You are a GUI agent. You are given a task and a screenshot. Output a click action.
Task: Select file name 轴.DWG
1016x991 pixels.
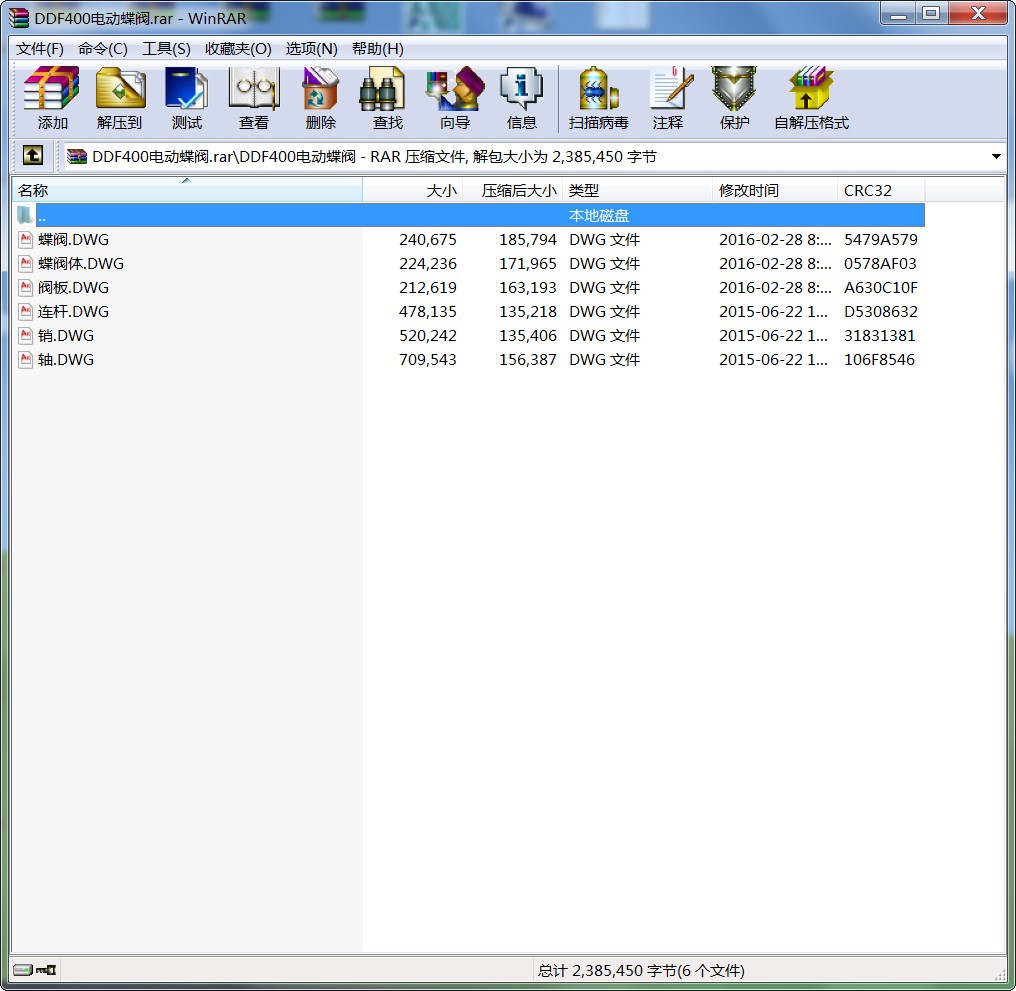click(x=66, y=360)
